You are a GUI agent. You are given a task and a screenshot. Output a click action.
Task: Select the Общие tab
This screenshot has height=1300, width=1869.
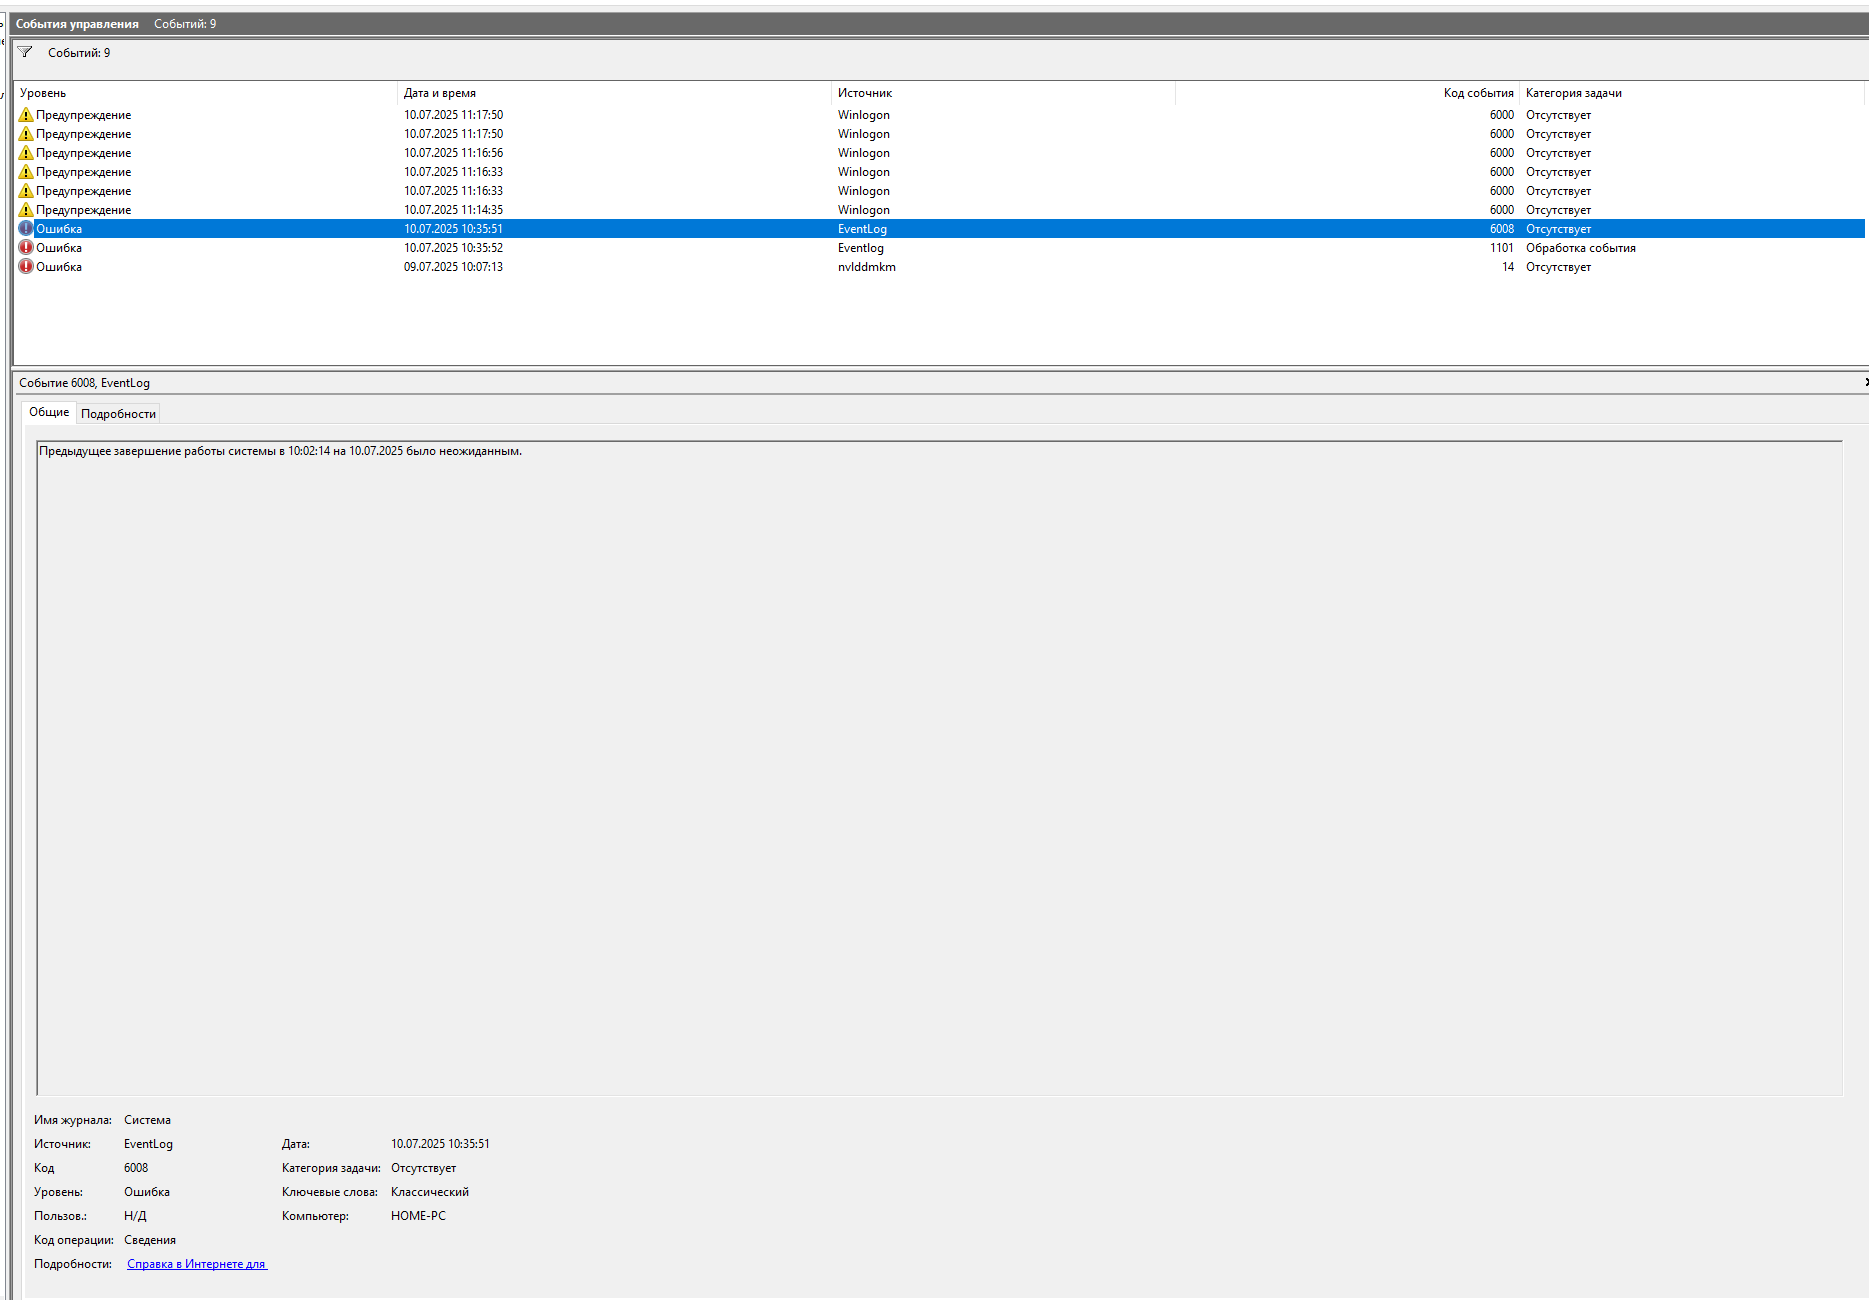[x=49, y=412]
